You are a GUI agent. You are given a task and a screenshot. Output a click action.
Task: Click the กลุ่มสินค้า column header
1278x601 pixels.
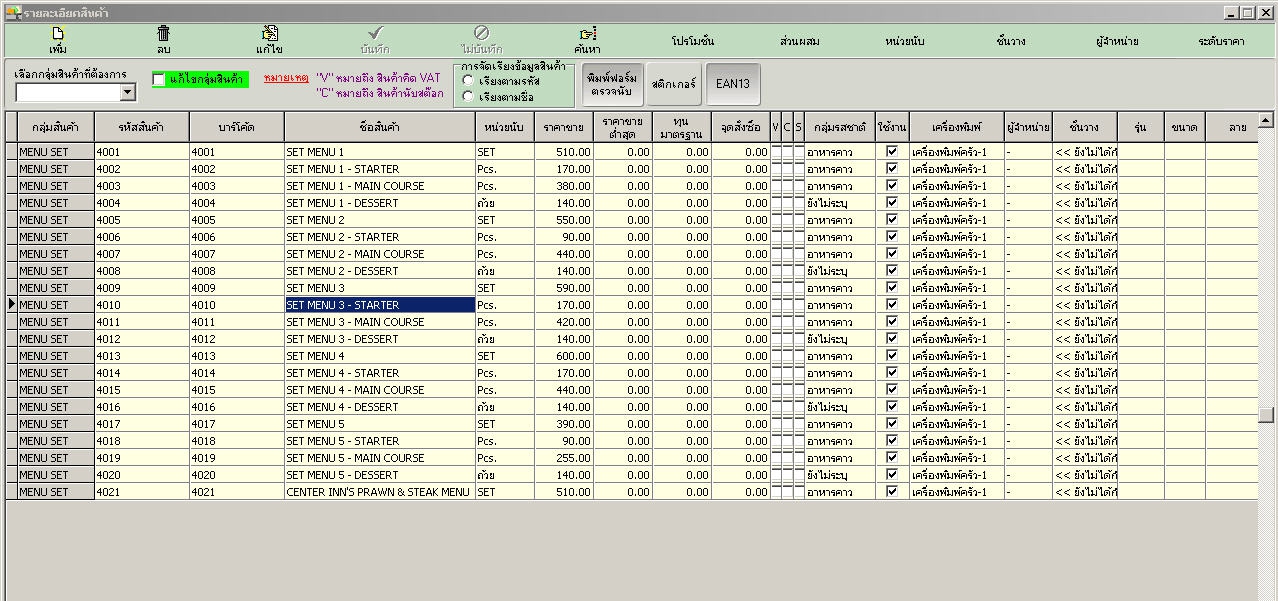pyautogui.click(x=56, y=127)
